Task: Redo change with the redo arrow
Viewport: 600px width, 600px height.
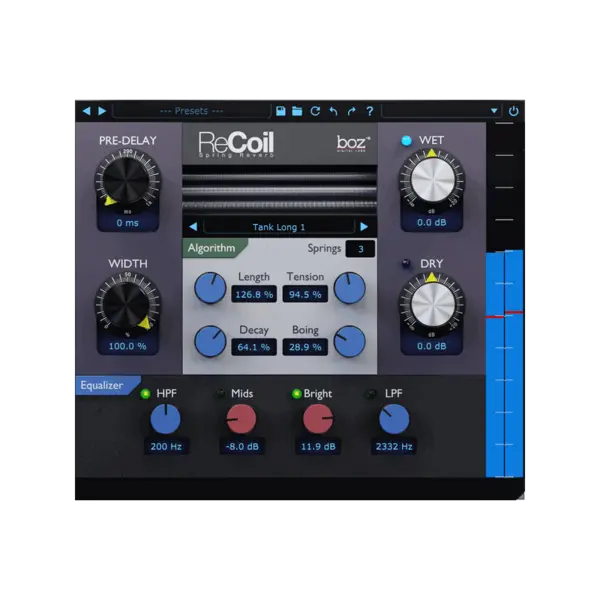Action: pyautogui.click(x=351, y=111)
